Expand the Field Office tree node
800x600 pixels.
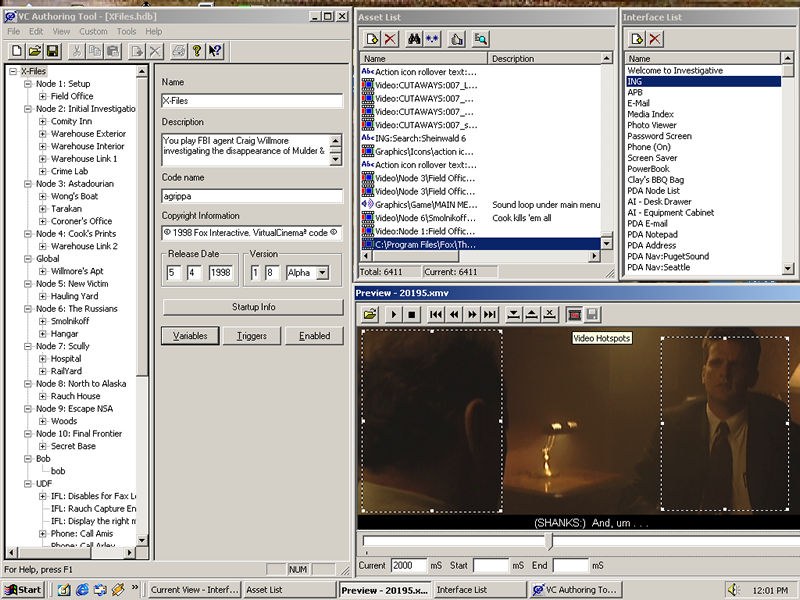coord(43,97)
